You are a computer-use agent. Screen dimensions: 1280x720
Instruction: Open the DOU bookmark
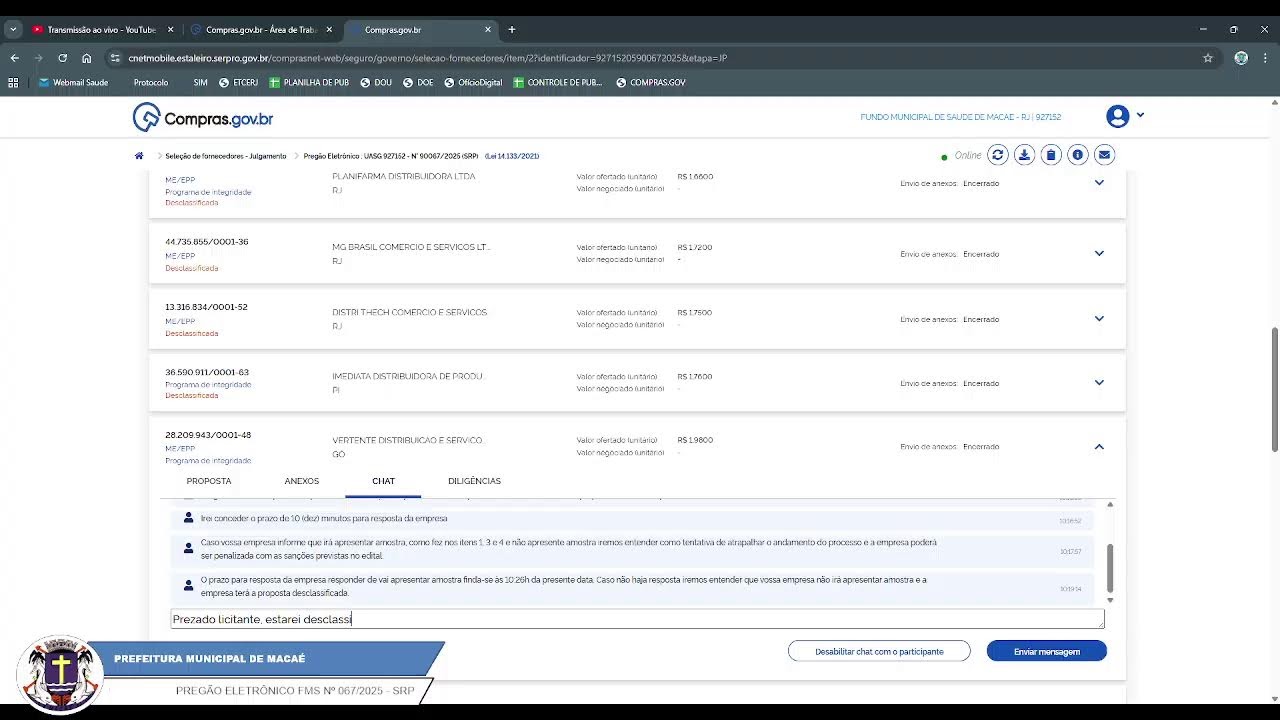pos(376,83)
